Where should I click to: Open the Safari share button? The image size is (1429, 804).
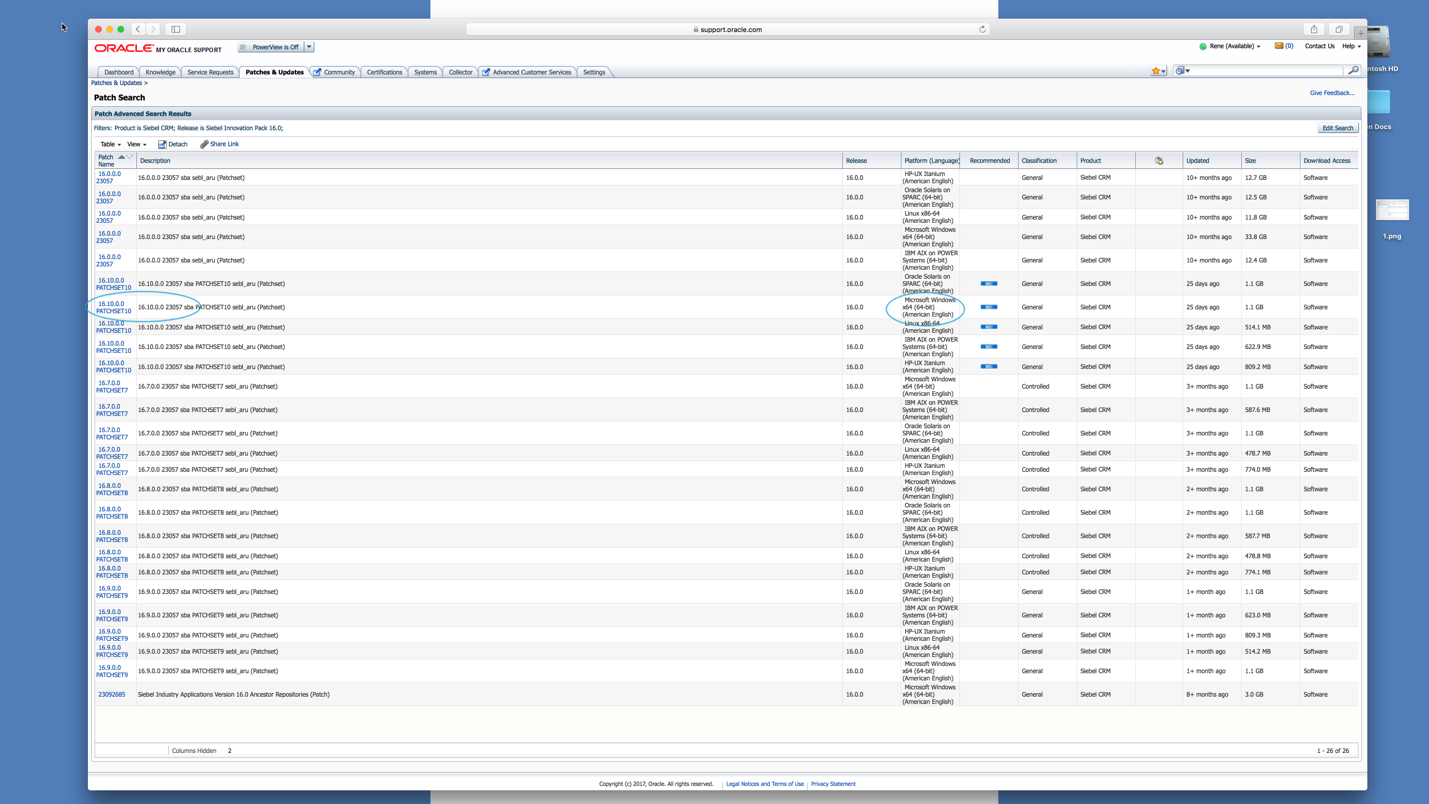pos(1314,29)
